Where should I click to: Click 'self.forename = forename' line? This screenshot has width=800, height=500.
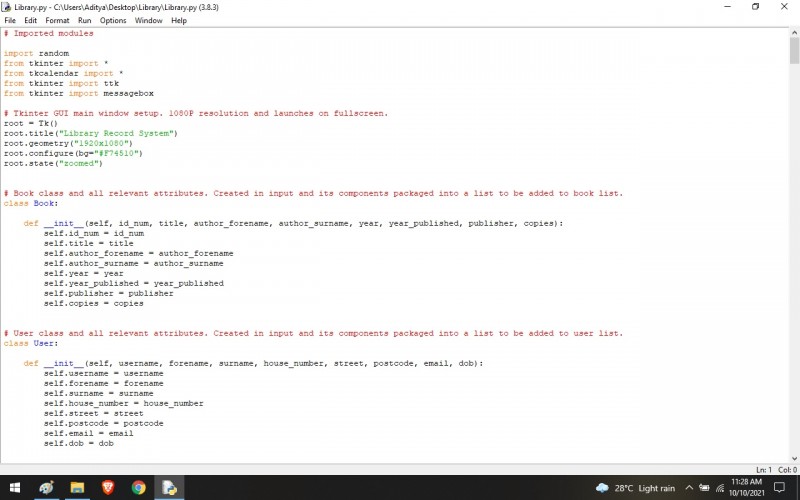(x=104, y=383)
